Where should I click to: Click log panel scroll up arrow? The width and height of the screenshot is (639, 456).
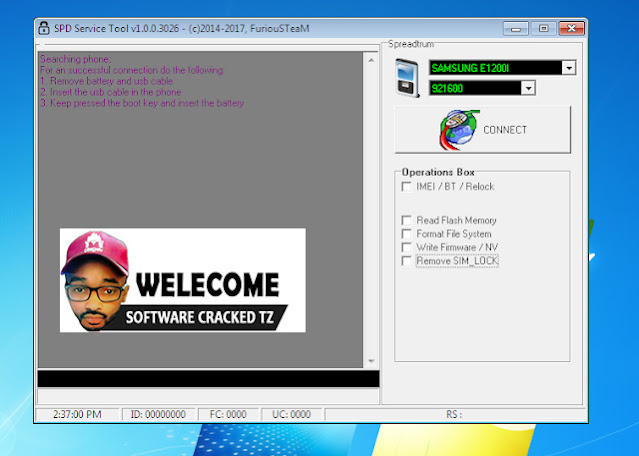[371, 60]
